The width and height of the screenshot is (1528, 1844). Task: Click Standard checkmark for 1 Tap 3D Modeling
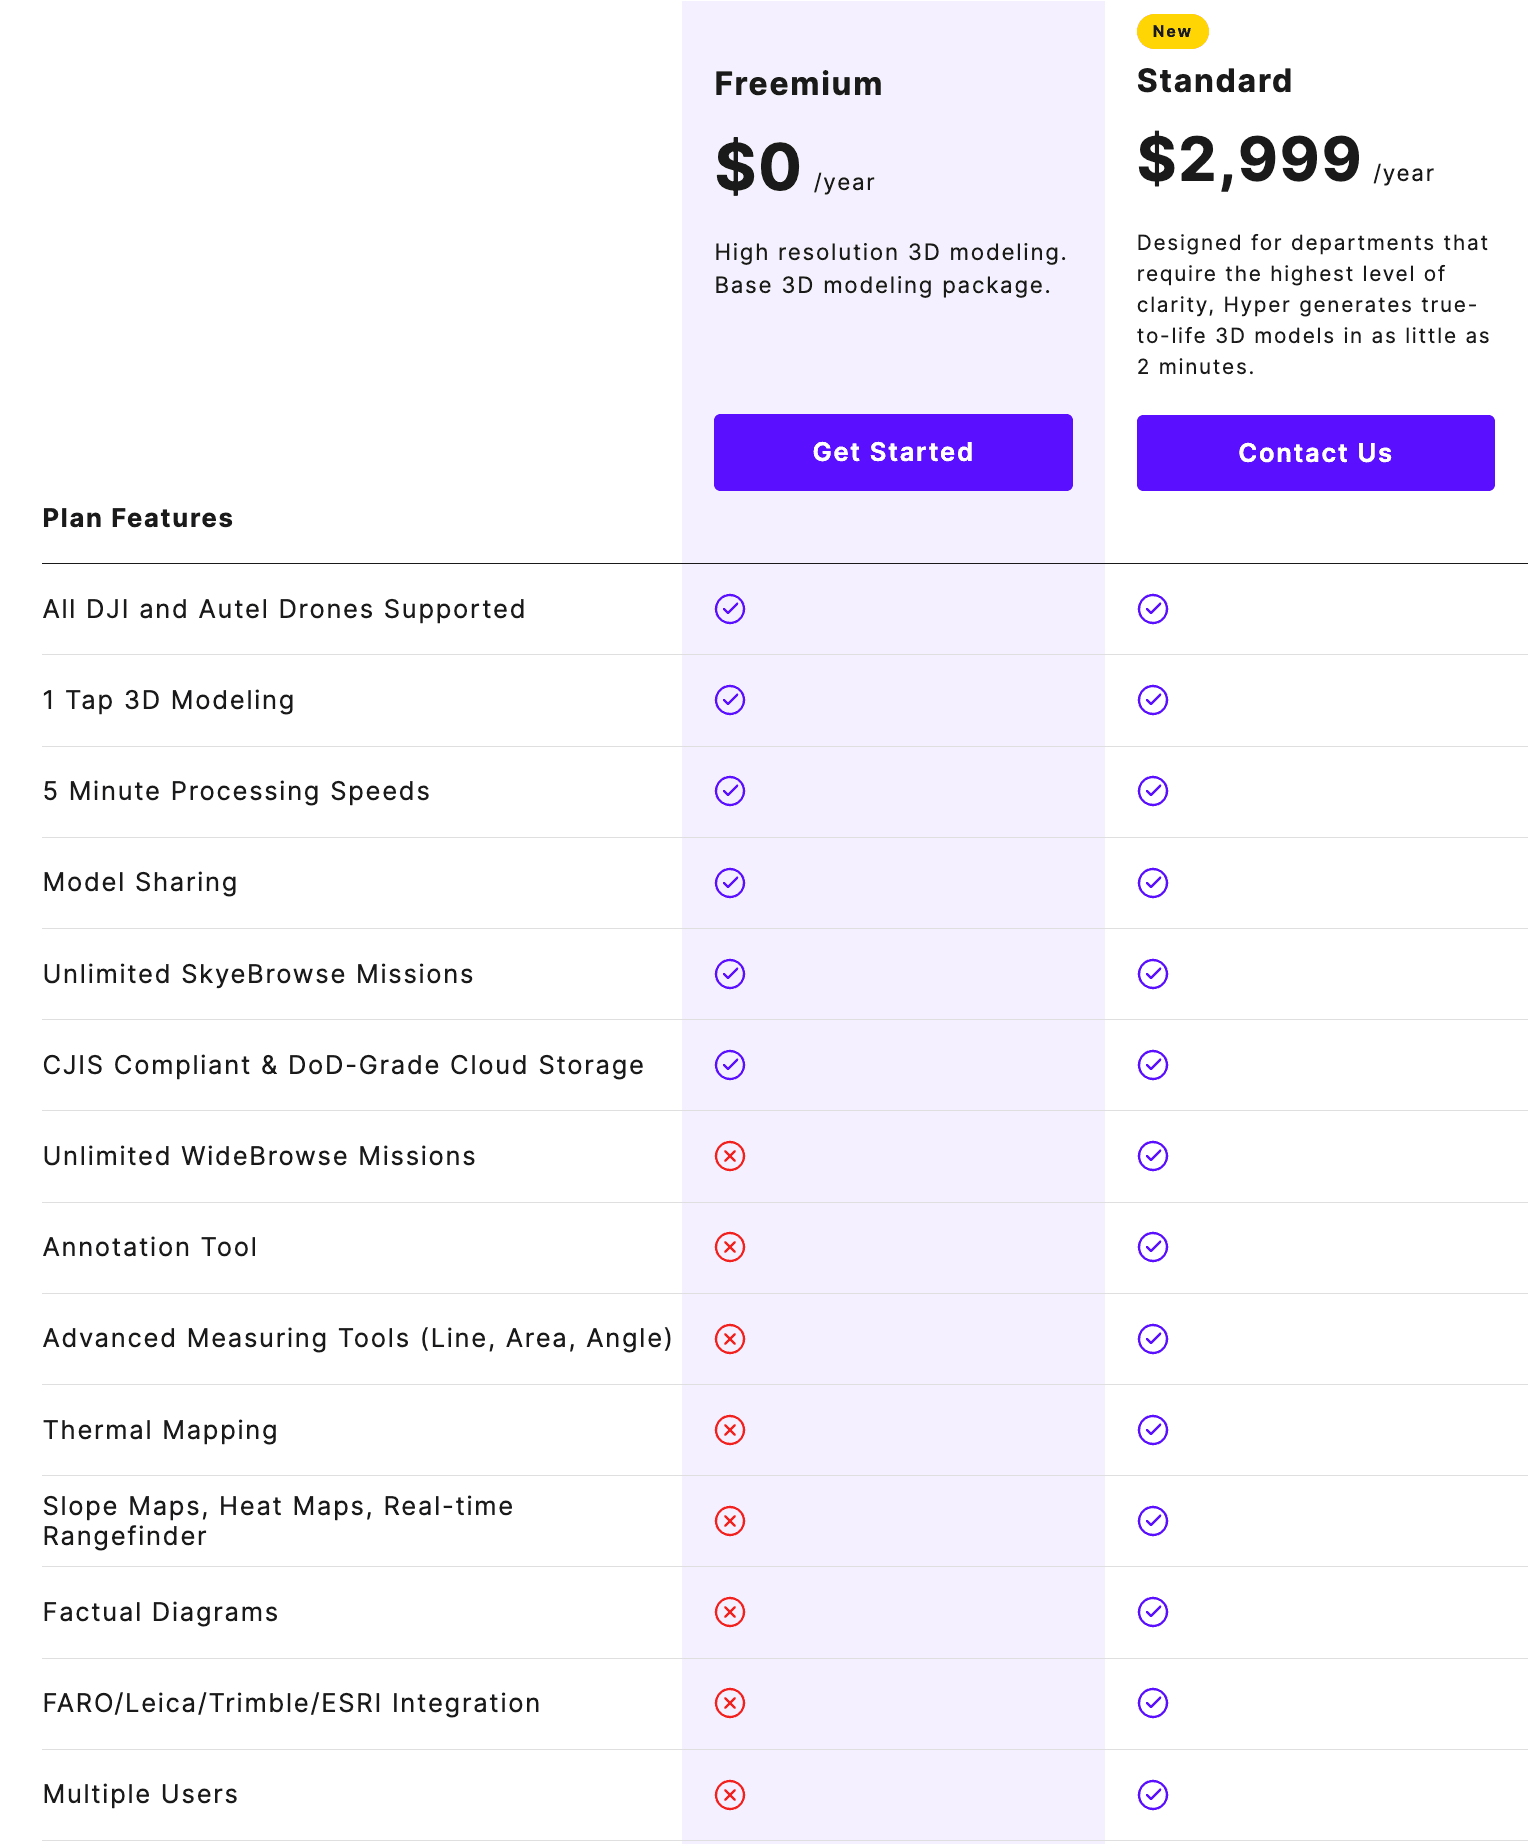coord(1153,700)
